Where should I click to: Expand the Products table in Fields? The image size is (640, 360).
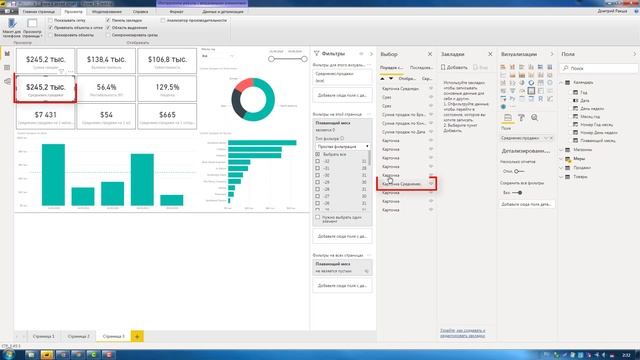(562, 177)
